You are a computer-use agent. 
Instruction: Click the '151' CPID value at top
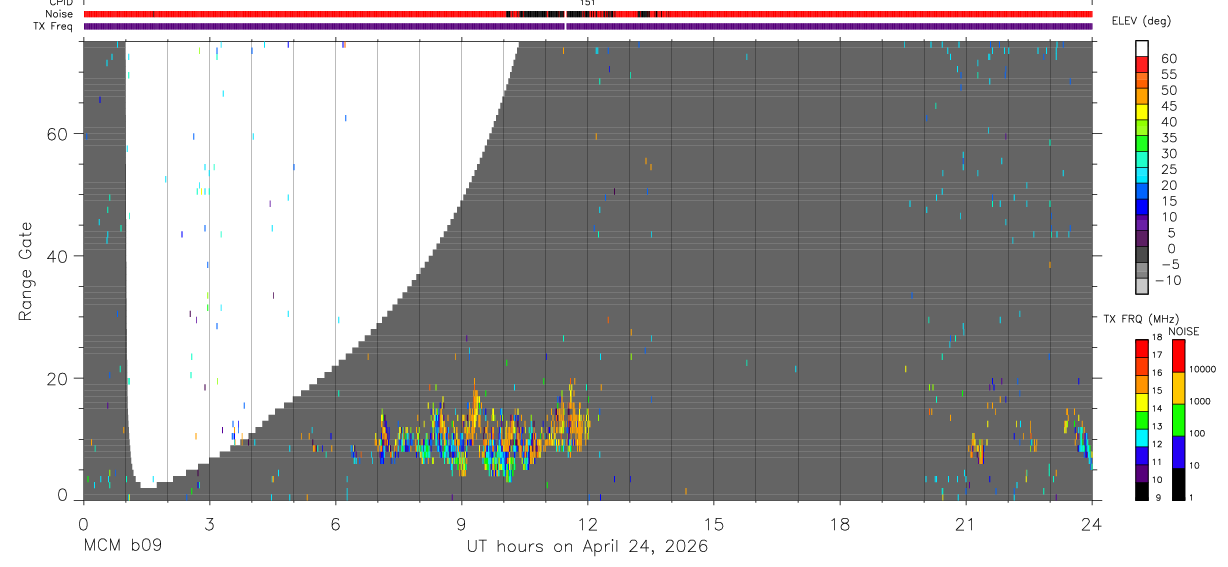point(588,3)
